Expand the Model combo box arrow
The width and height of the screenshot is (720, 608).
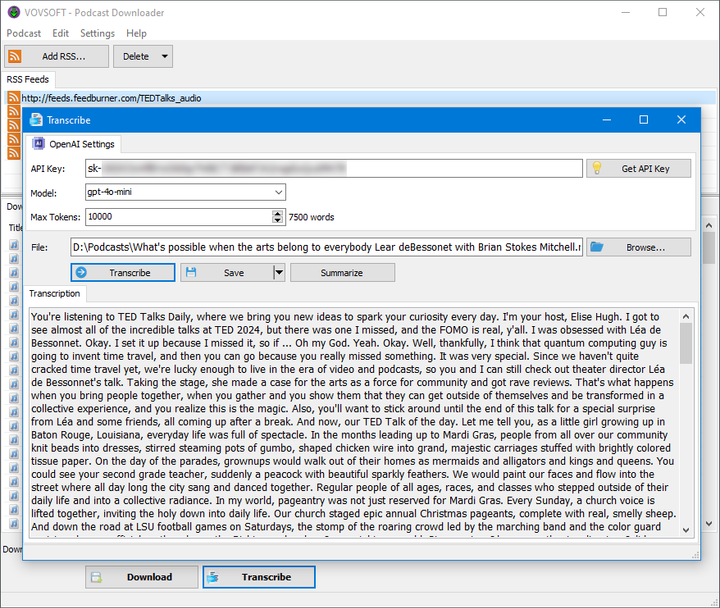278,192
